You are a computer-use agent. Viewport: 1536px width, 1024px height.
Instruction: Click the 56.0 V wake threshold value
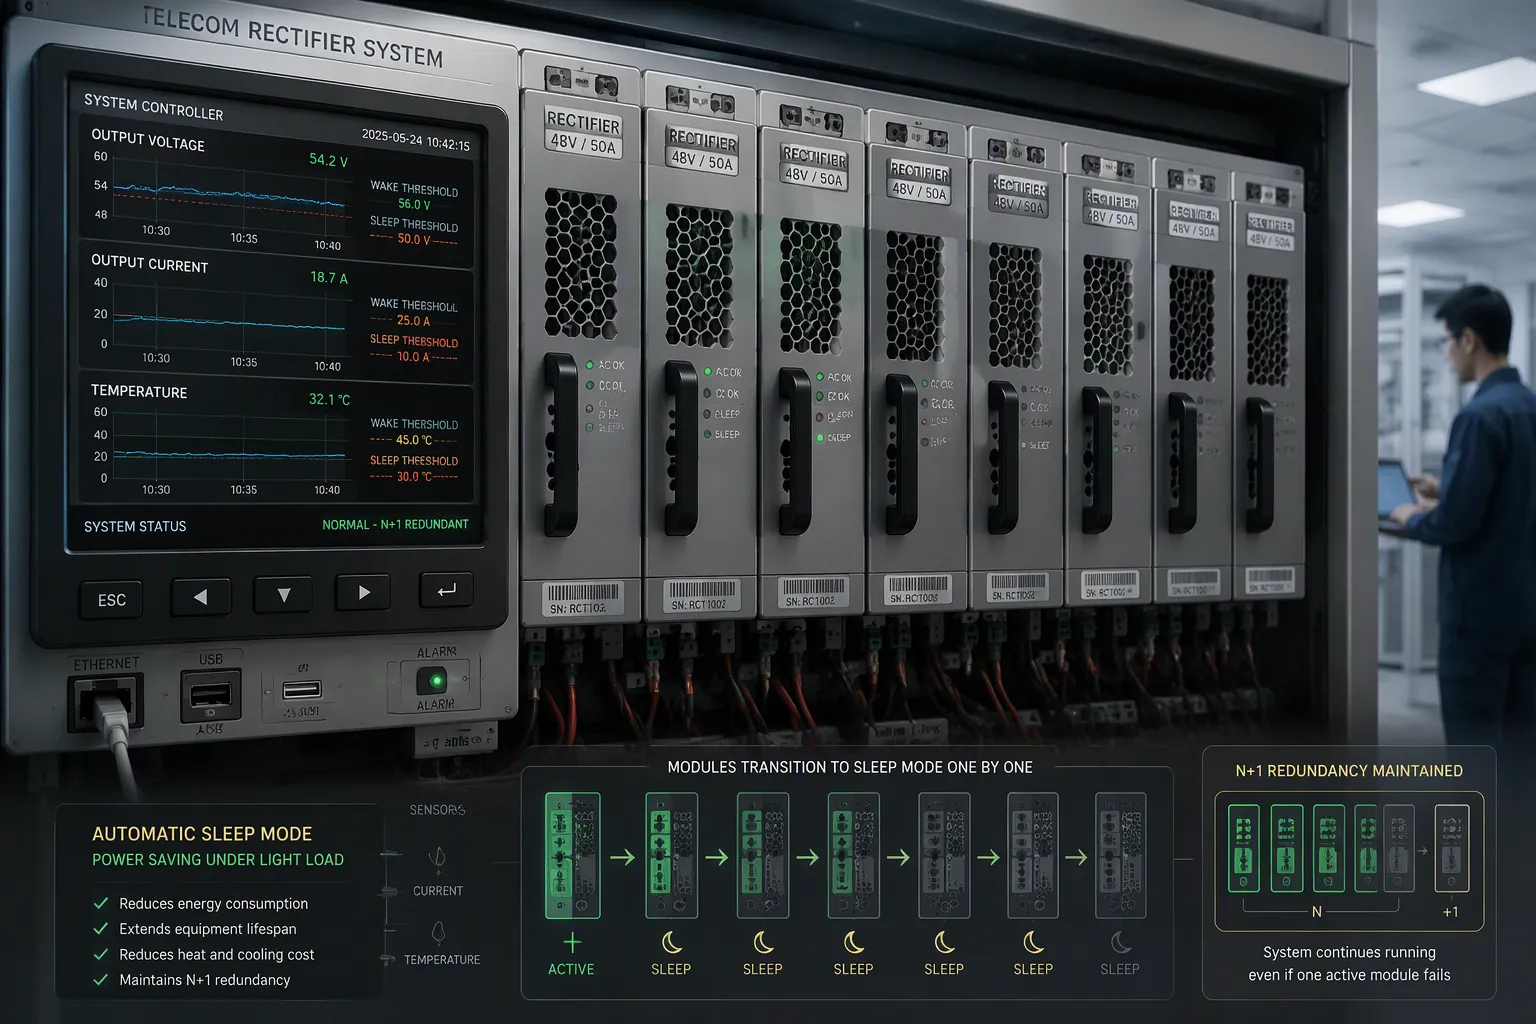(414, 204)
